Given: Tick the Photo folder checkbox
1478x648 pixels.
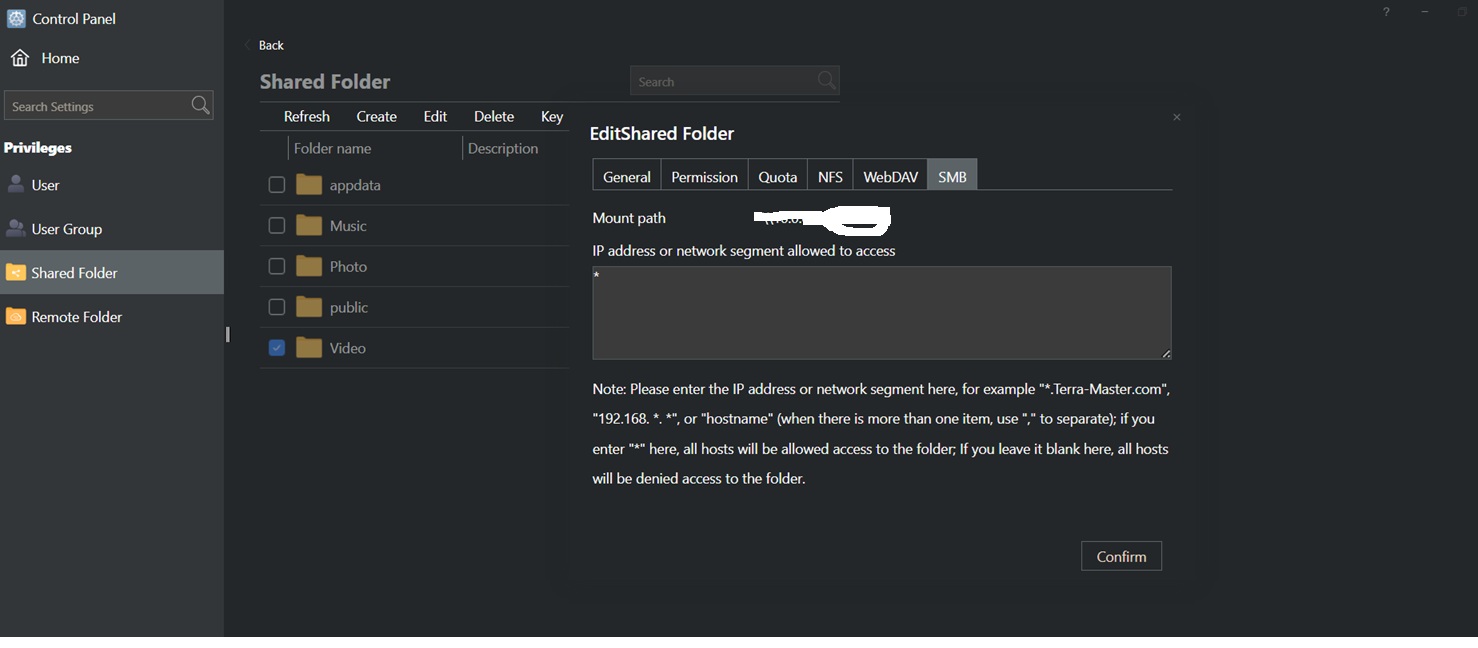Looking at the screenshot, I should tap(277, 266).
